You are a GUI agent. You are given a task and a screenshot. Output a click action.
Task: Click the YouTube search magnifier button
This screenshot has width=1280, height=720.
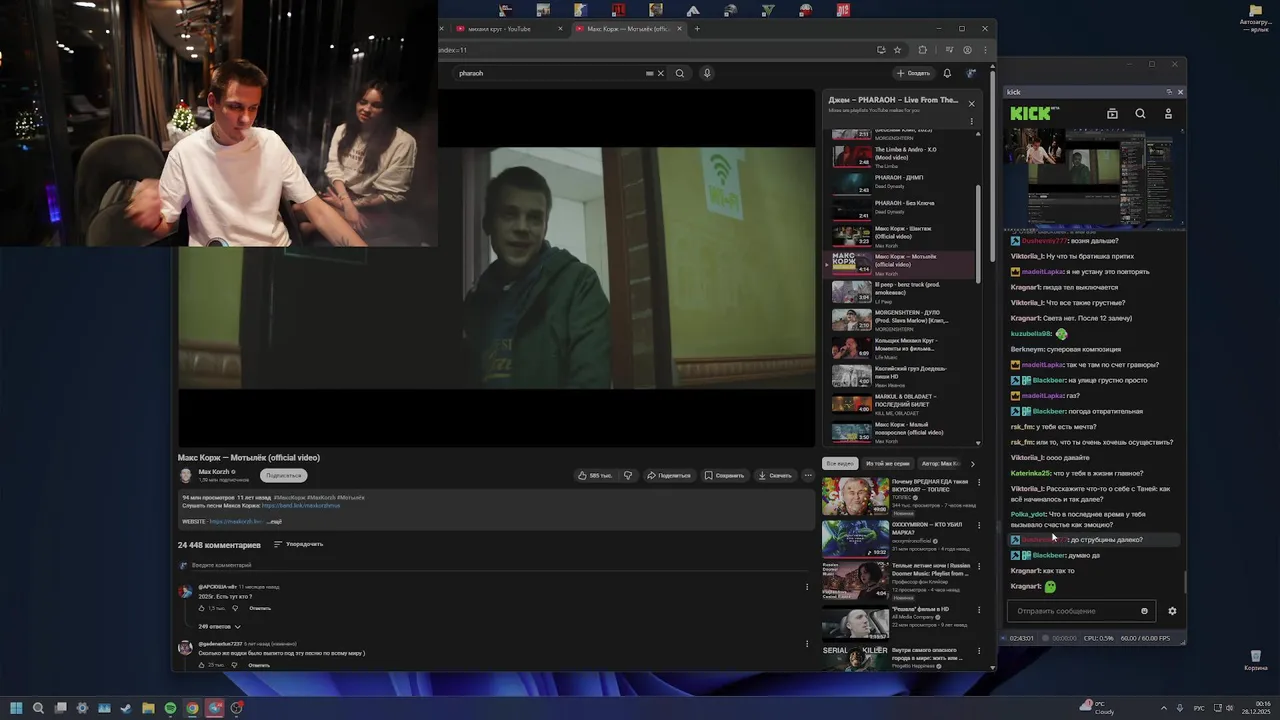(x=680, y=73)
